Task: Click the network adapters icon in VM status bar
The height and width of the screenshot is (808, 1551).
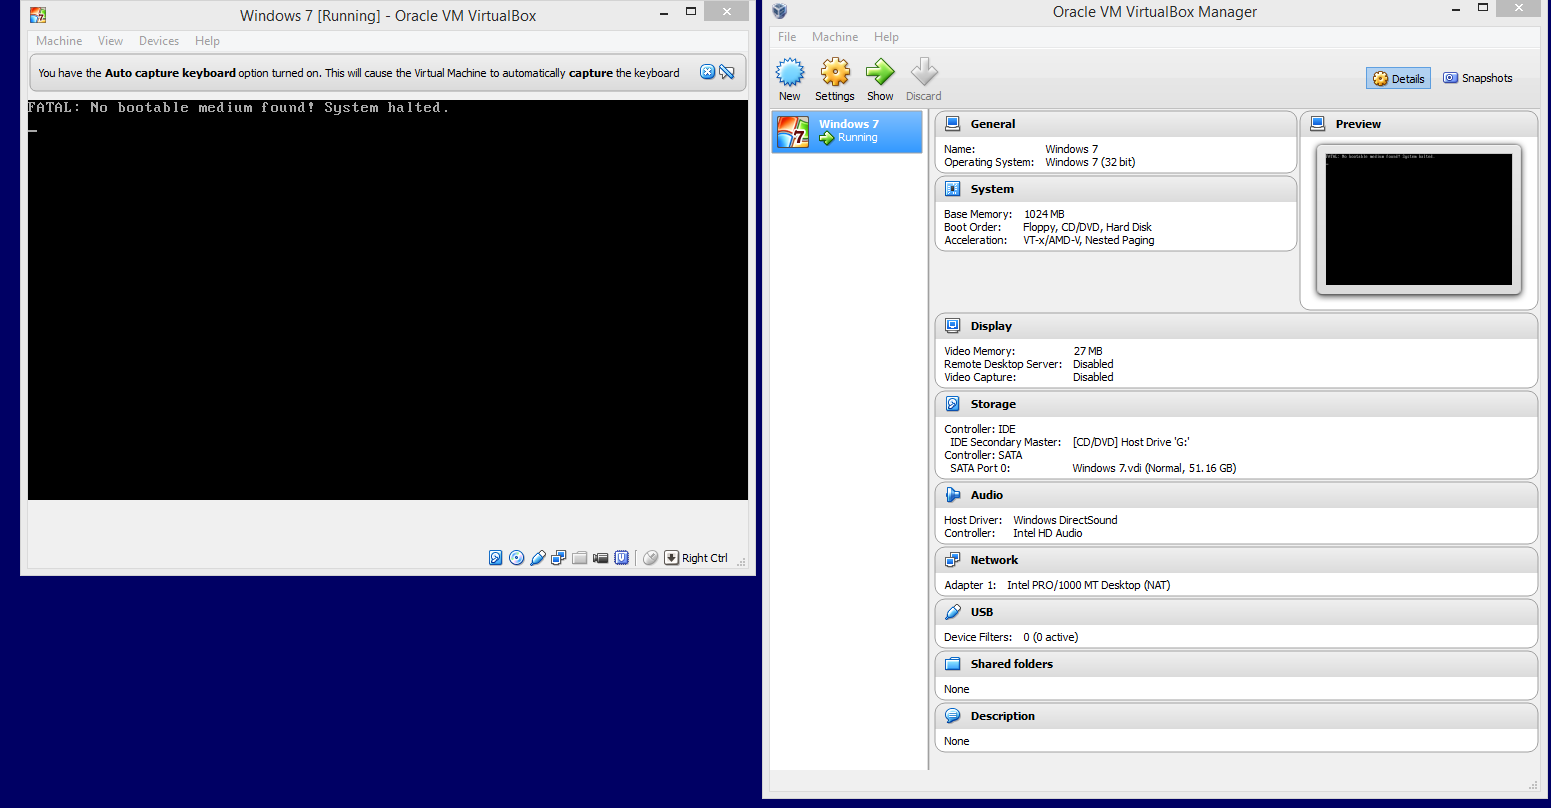Action: (559, 558)
